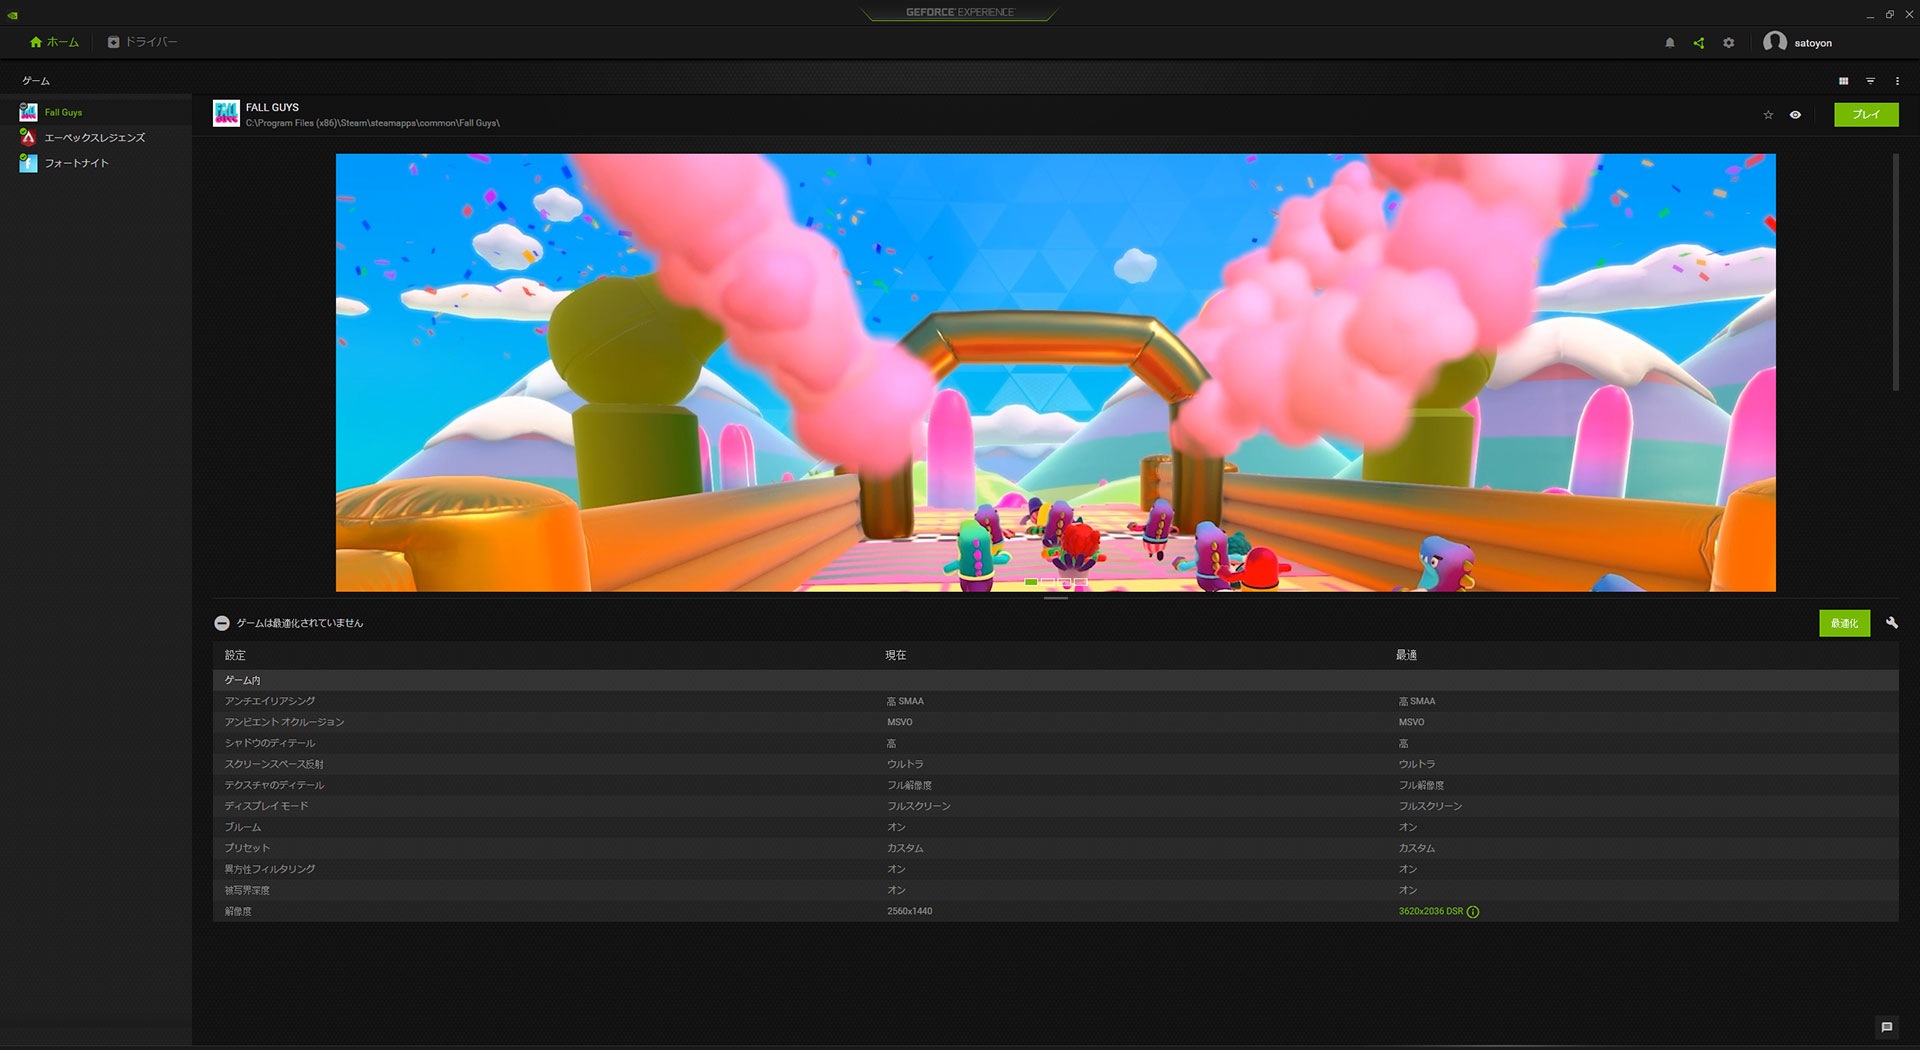Collapse the game not optimized section
The image size is (1920, 1050).
(x=222, y=623)
